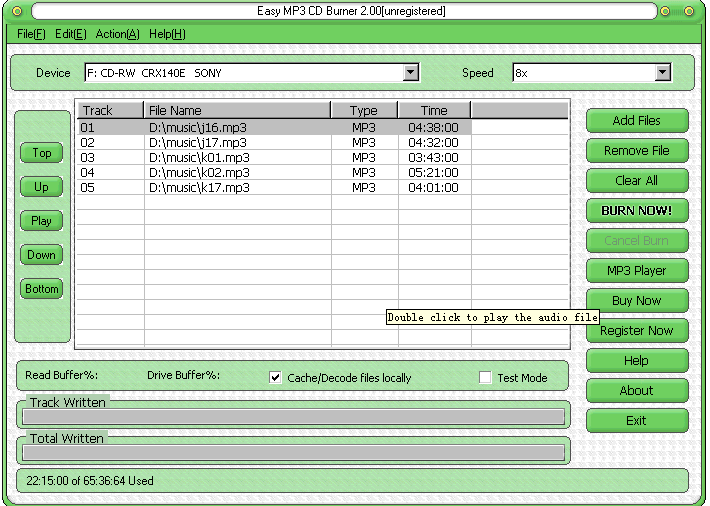
Task: Click the Exit button
Action: pos(637,420)
